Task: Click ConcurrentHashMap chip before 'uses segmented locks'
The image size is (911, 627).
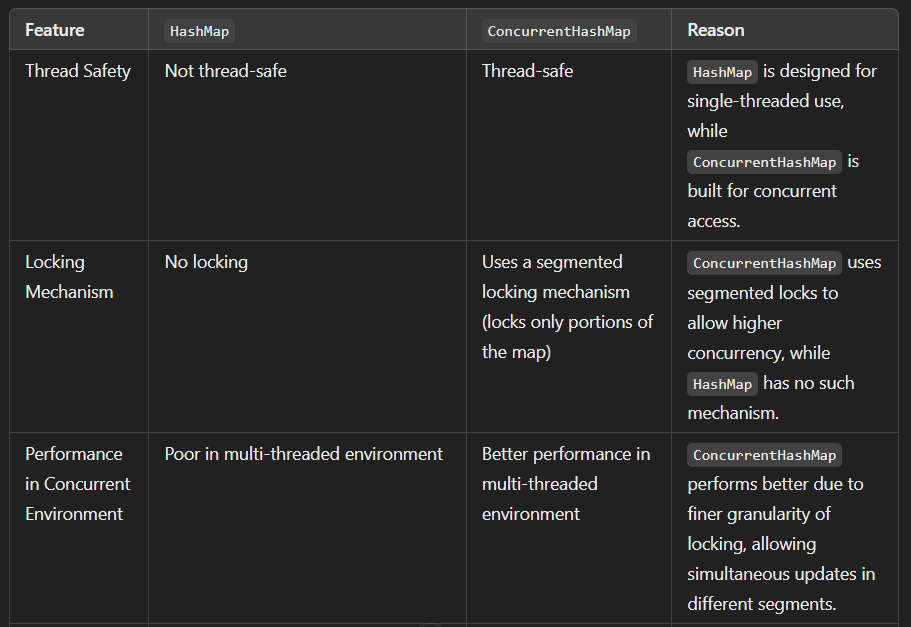Action: [x=764, y=263]
